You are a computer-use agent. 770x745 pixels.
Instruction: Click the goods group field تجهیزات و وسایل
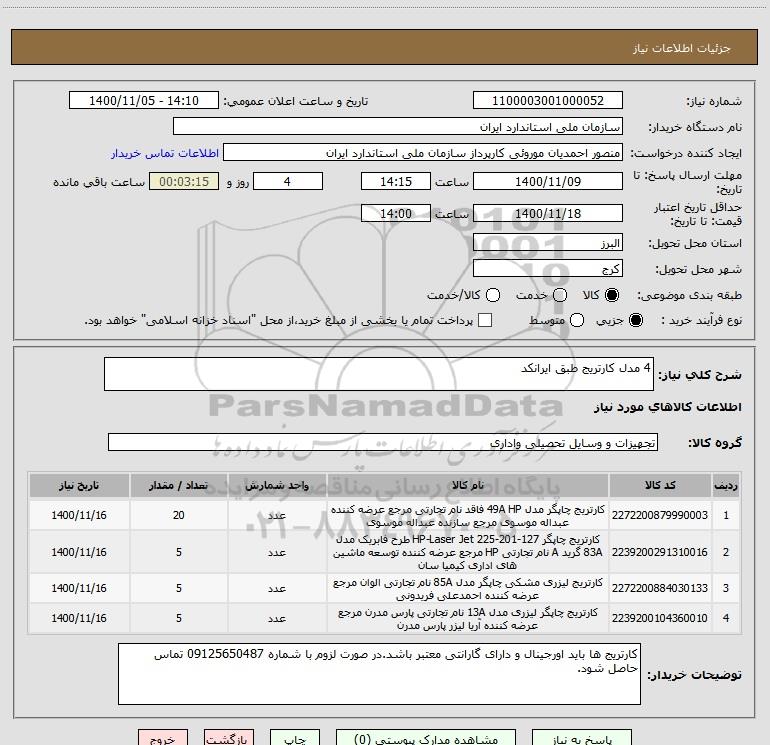pos(383,442)
